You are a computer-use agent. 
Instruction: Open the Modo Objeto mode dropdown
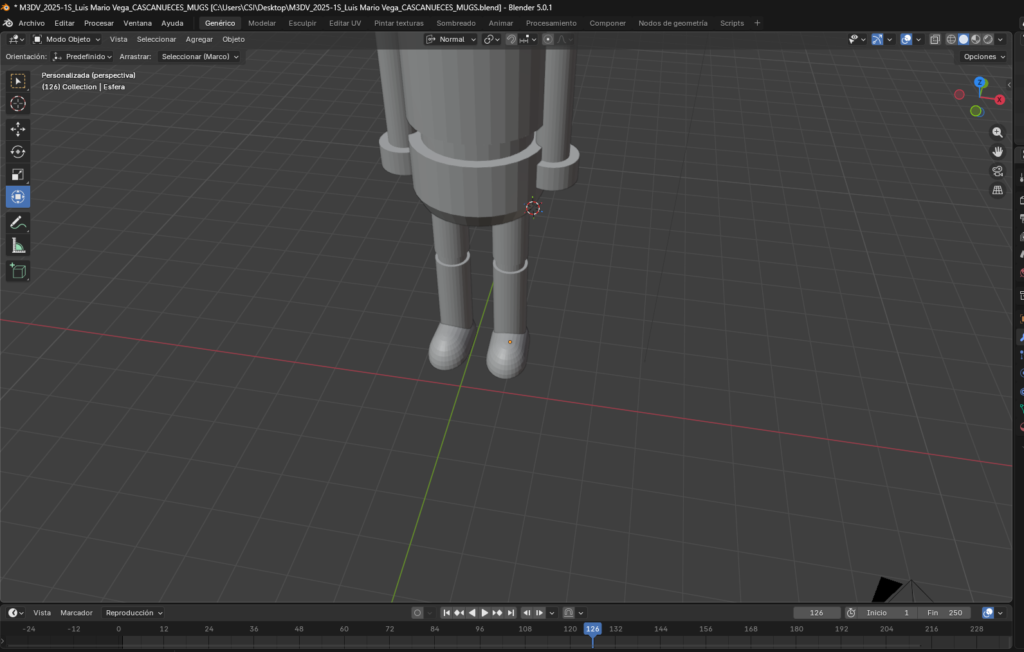(x=66, y=39)
